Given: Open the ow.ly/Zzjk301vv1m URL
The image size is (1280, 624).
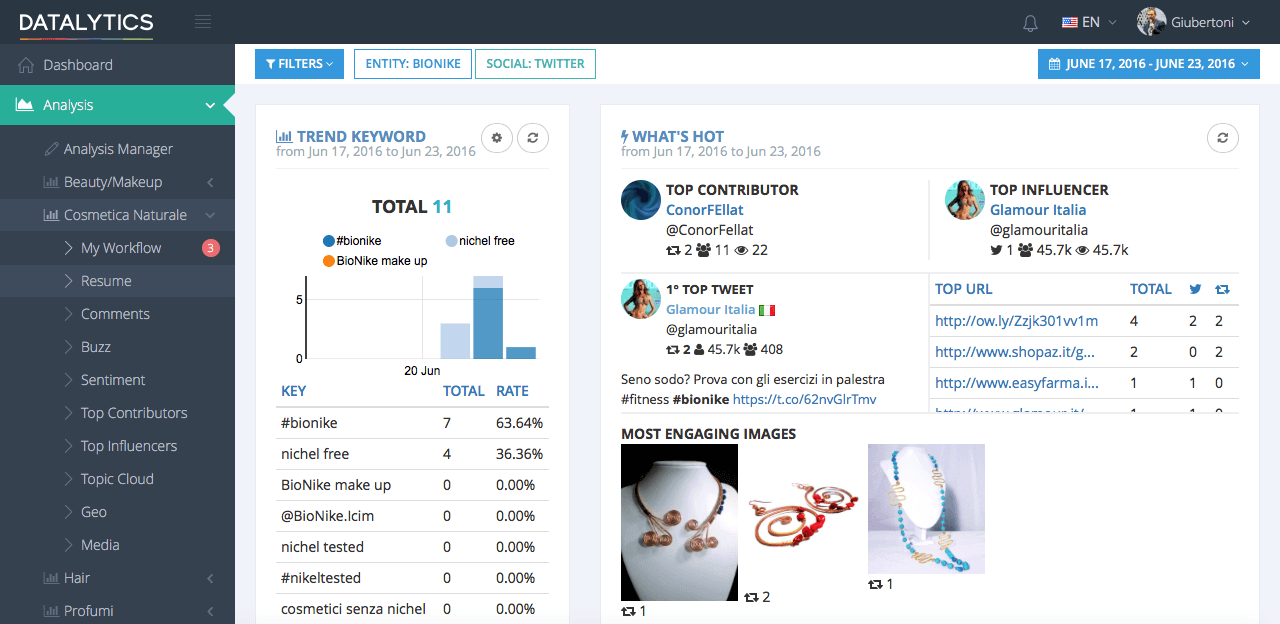Looking at the screenshot, I should (1016, 321).
